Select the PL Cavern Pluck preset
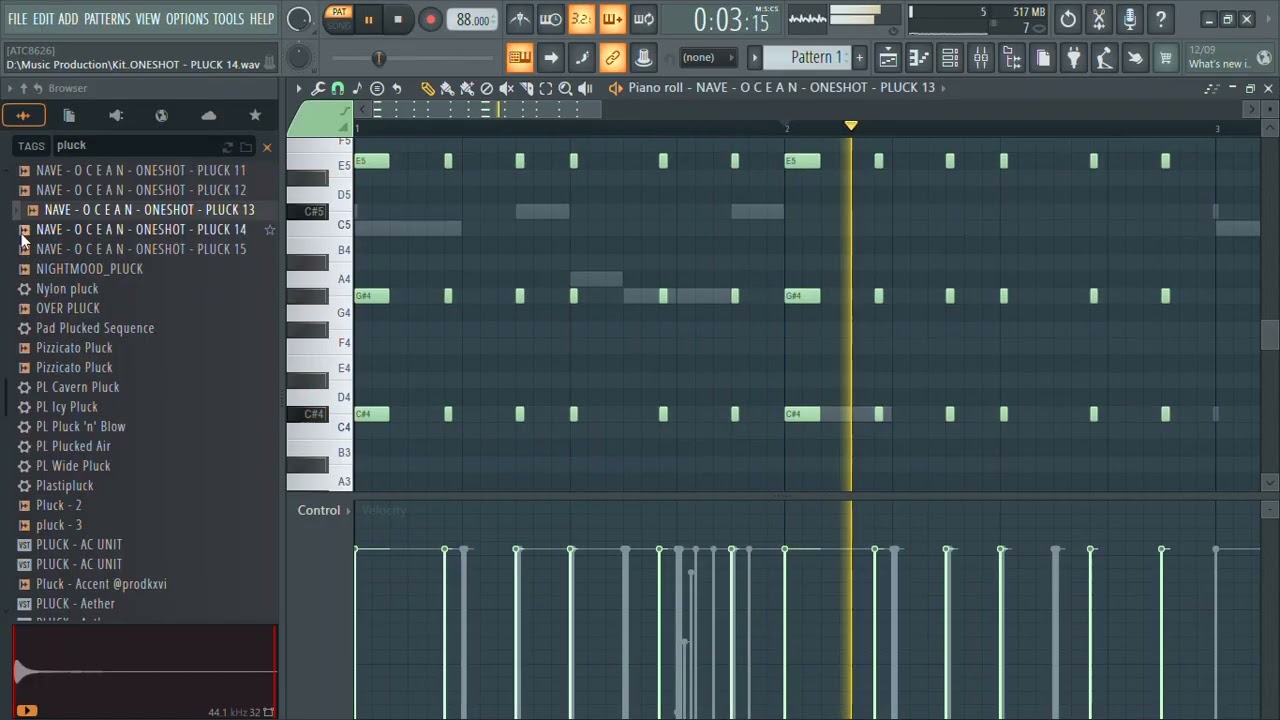The height and width of the screenshot is (720, 1280). tap(77, 387)
